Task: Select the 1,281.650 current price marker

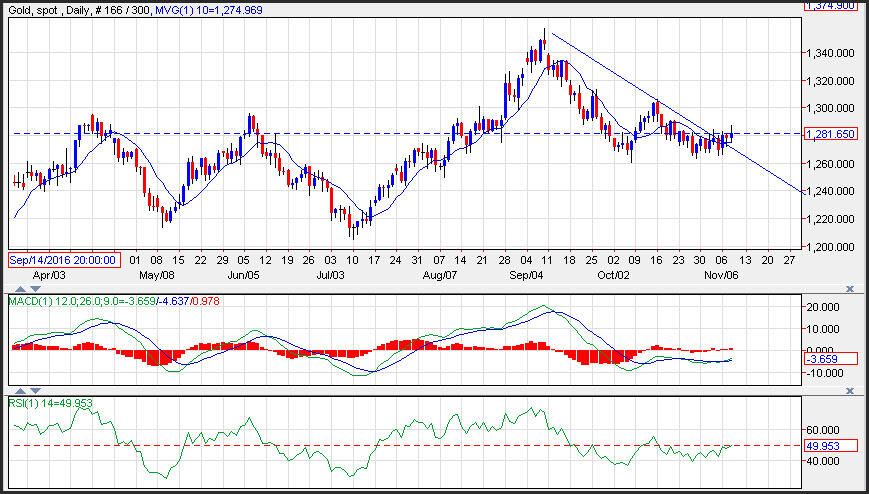Action: (831, 133)
